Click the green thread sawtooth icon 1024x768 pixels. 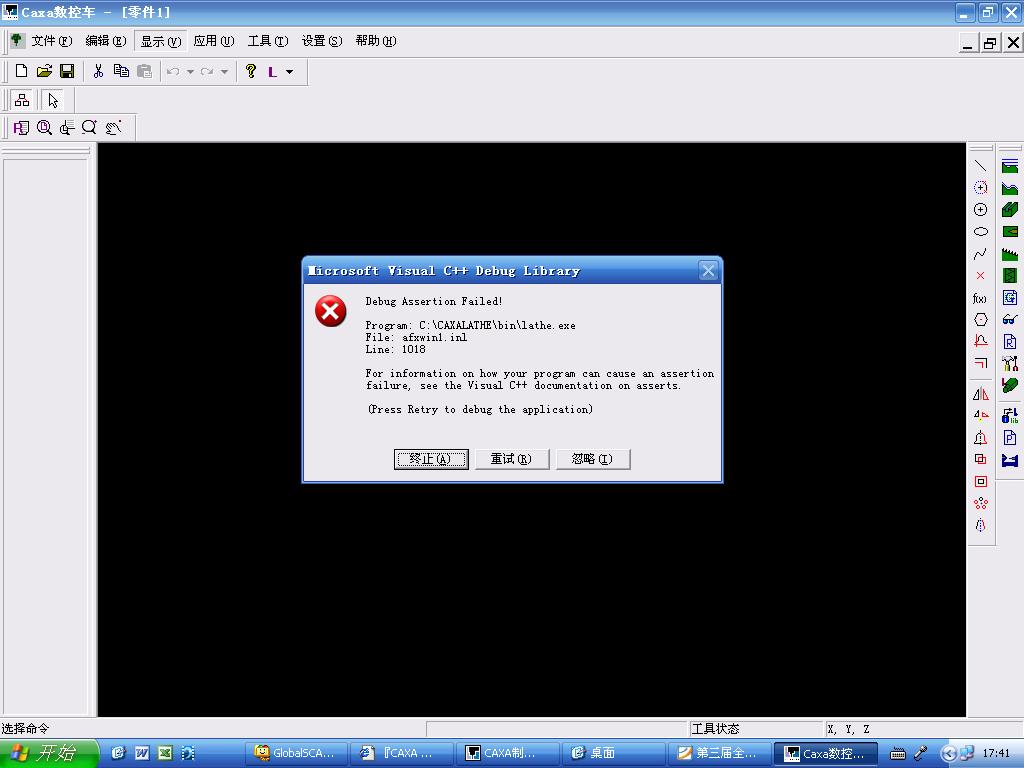tap(1010, 253)
